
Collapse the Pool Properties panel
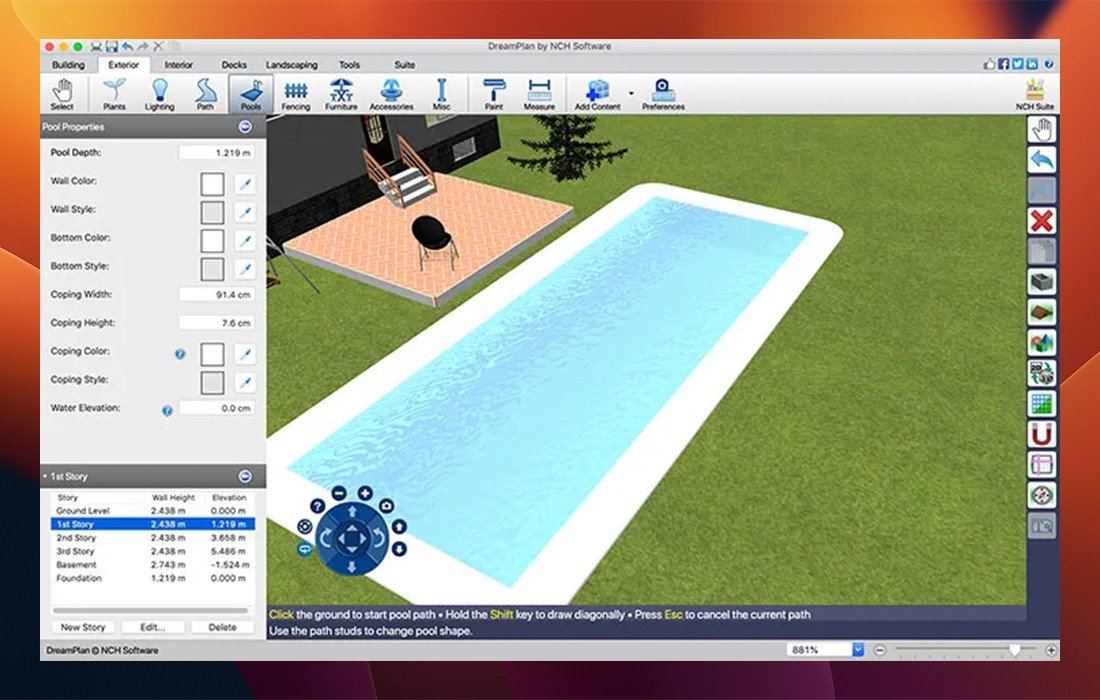pyautogui.click(x=245, y=127)
